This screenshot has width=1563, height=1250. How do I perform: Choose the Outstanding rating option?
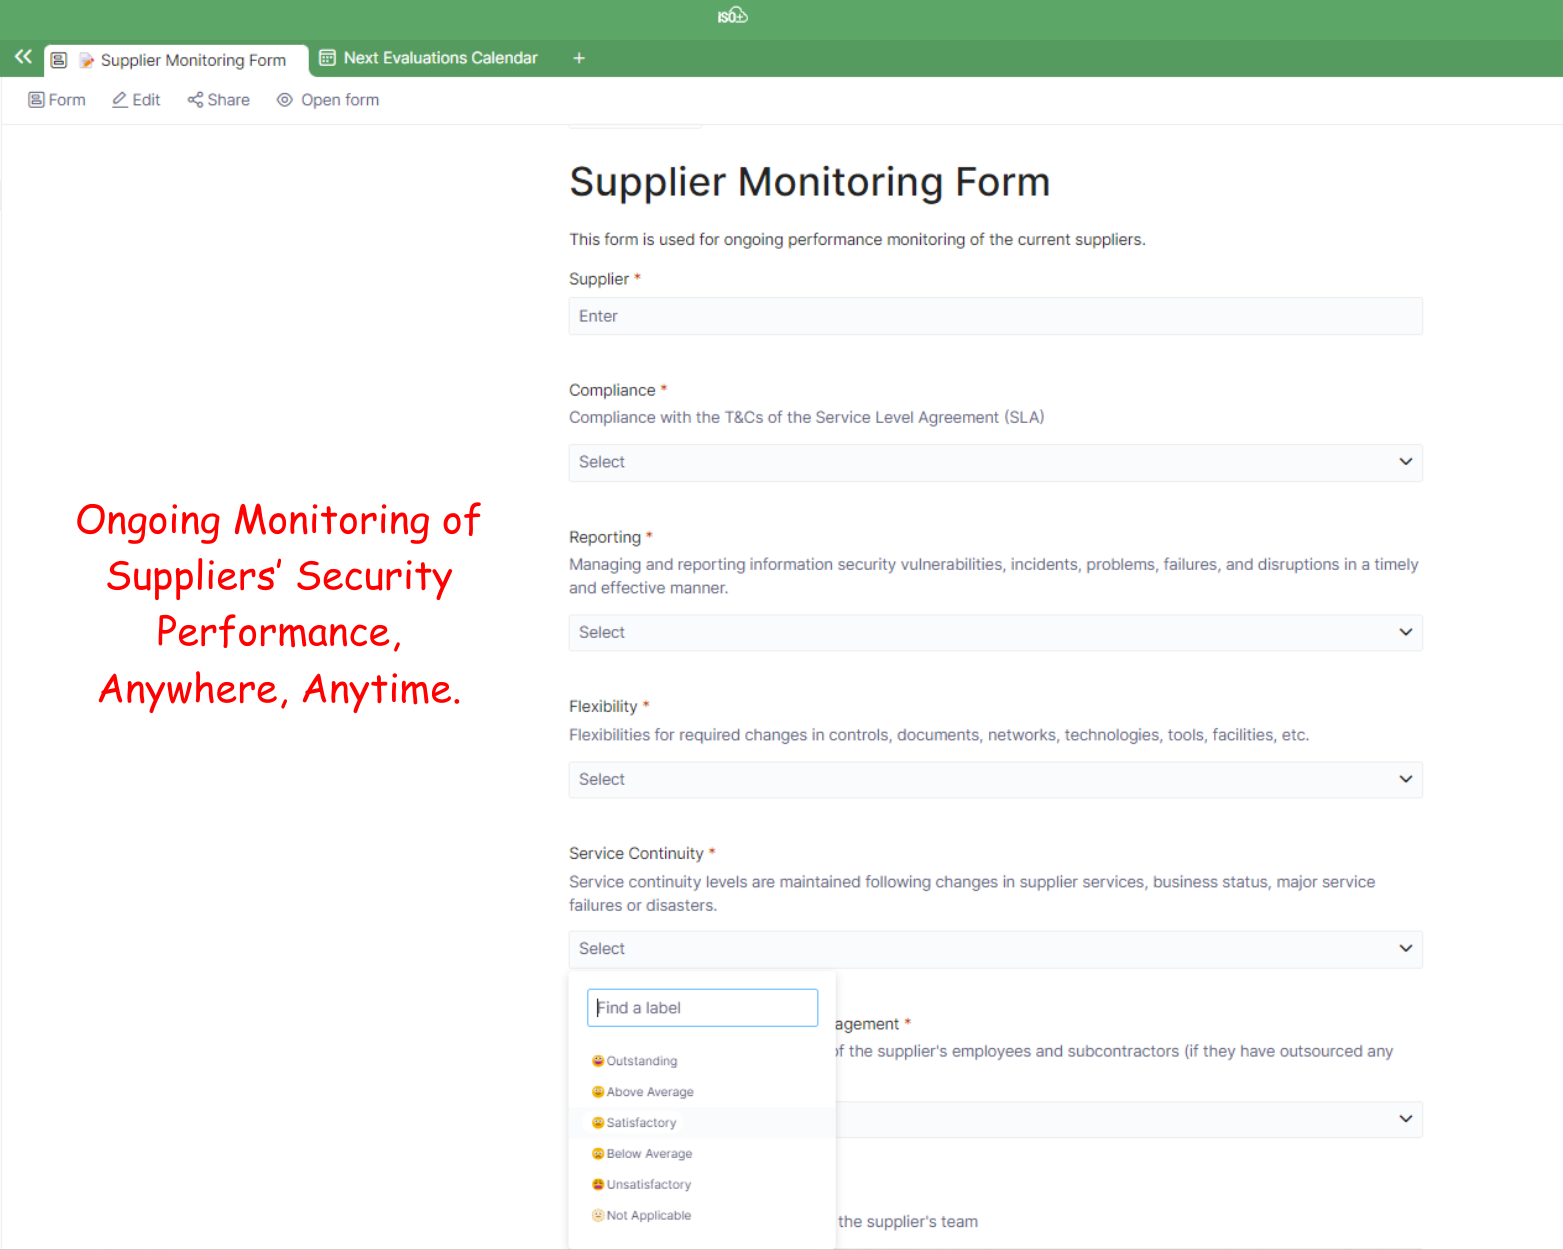coord(641,1061)
